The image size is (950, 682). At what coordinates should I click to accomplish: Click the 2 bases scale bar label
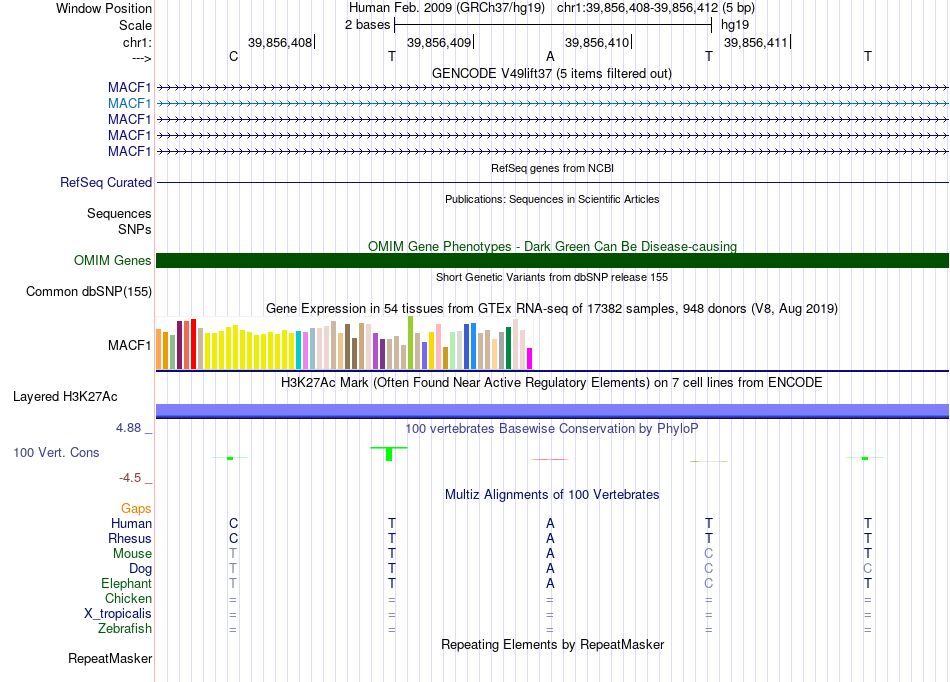pos(368,25)
